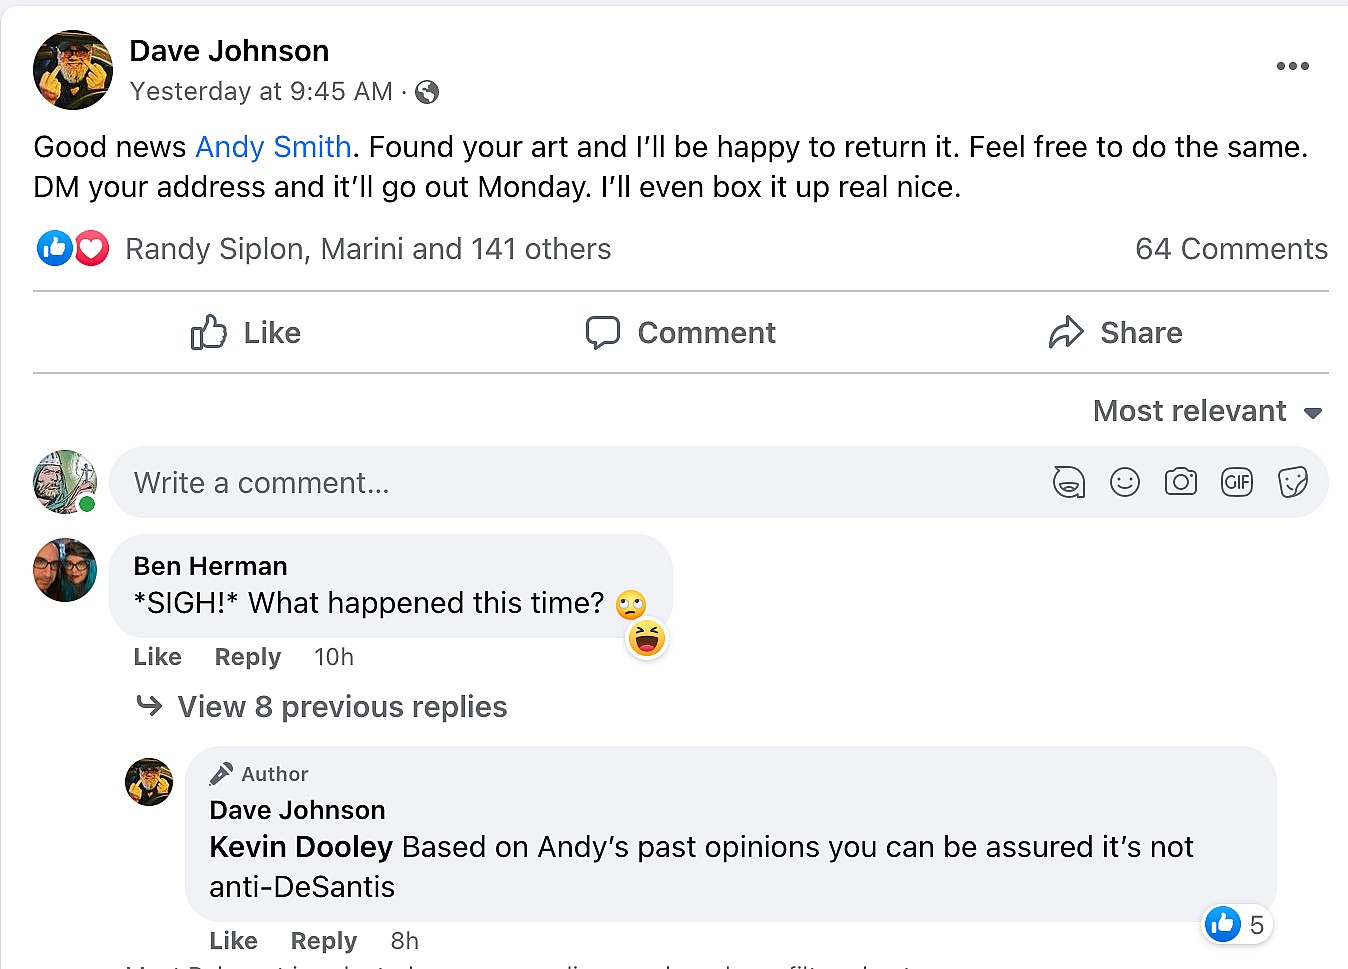Like Ben Herman's comment
The image size is (1348, 969).
[157, 657]
